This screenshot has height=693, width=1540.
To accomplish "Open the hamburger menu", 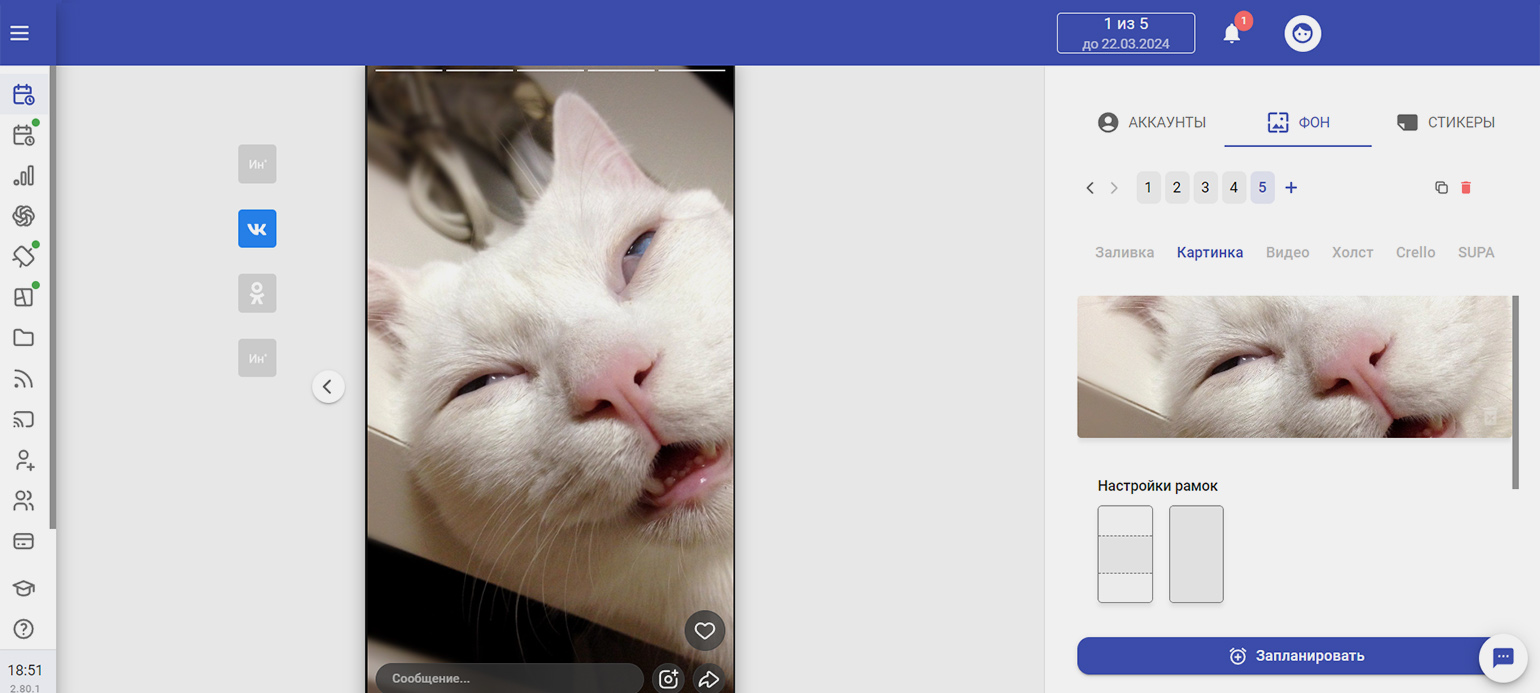I will [x=19, y=33].
